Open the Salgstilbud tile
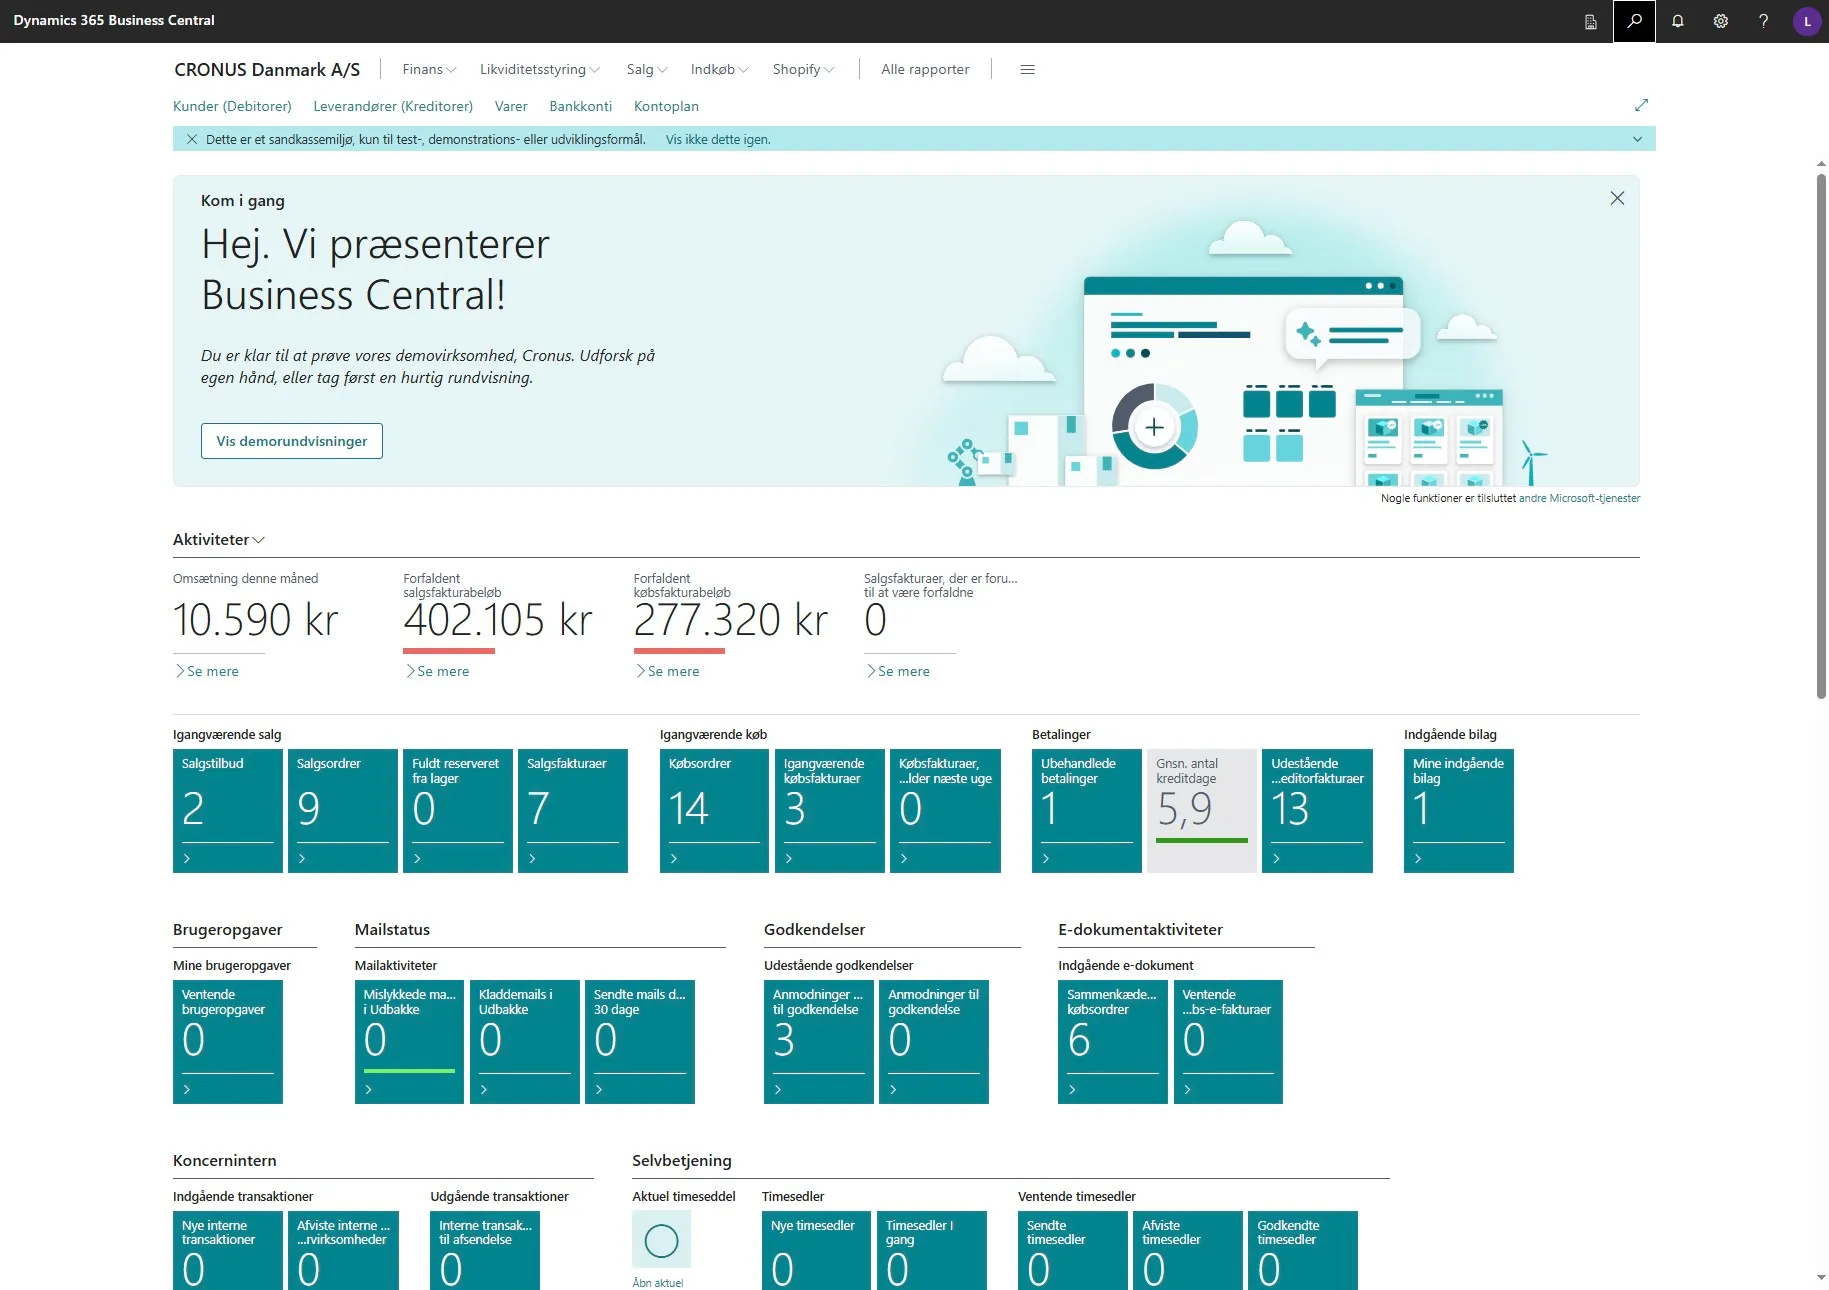 click(x=228, y=811)
